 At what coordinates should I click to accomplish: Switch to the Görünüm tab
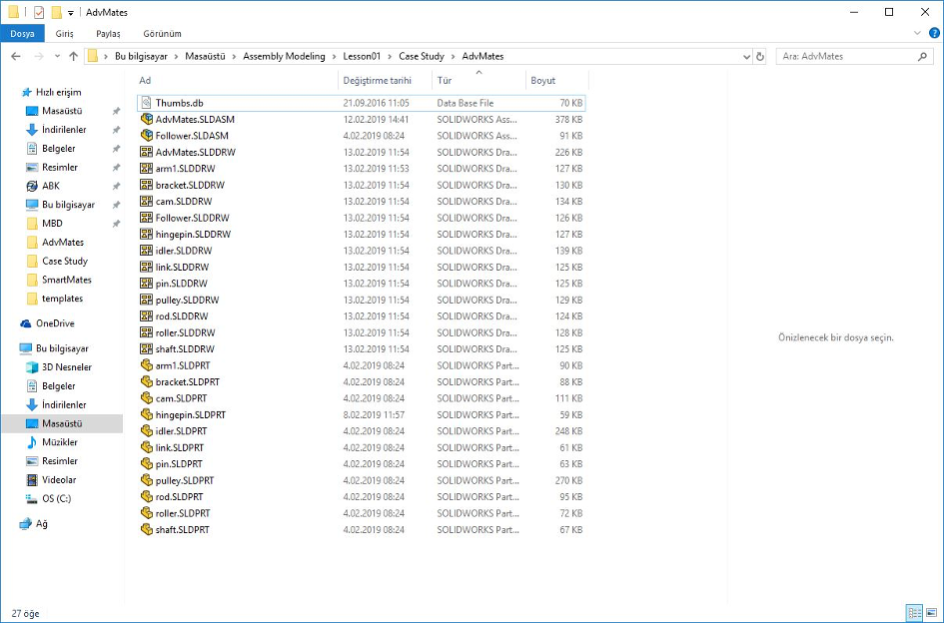coord(161,33)
